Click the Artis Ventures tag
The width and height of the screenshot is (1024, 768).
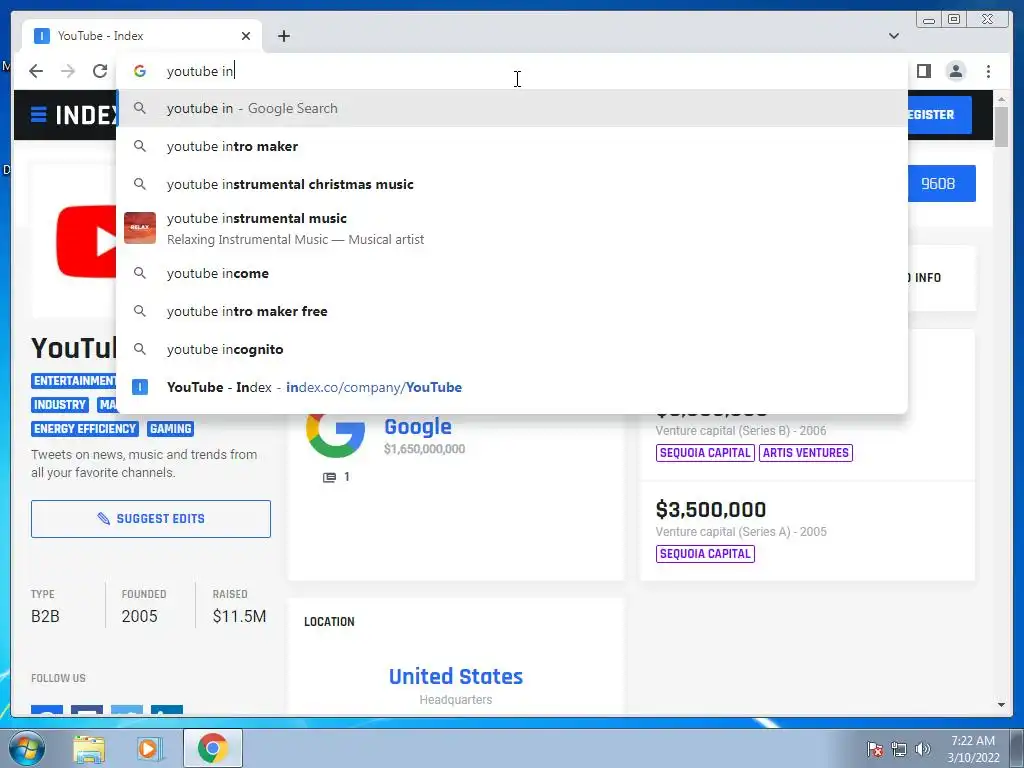click(x=806, y=453)
